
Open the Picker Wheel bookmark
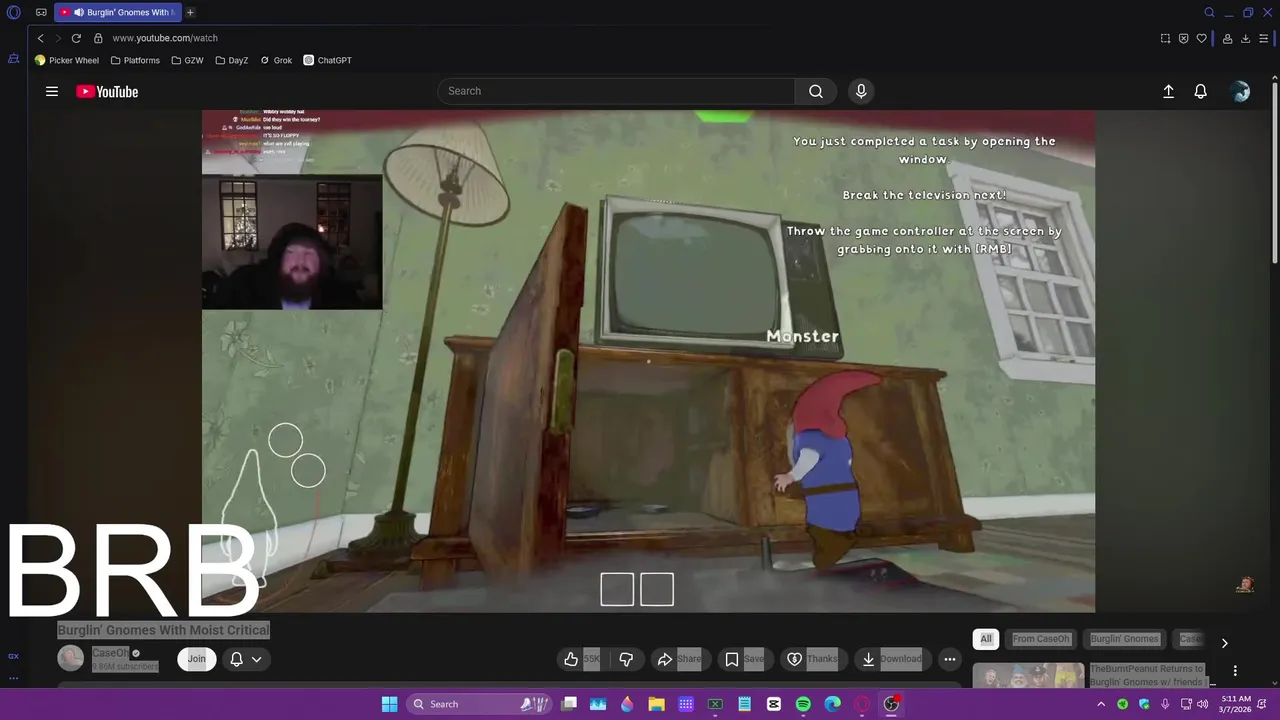[67, 60]
